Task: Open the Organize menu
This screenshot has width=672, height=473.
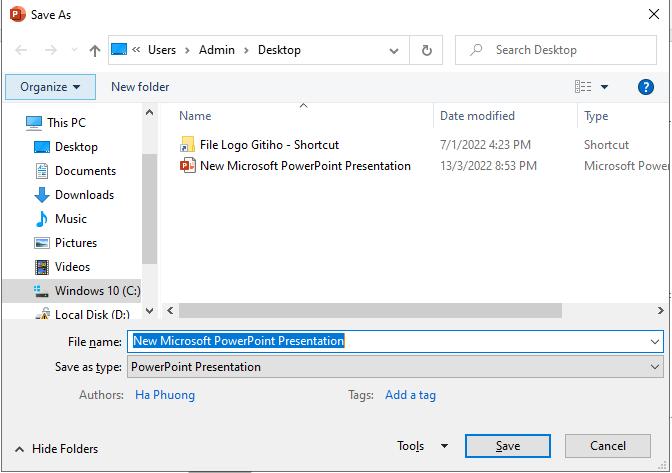Action: 50,87
